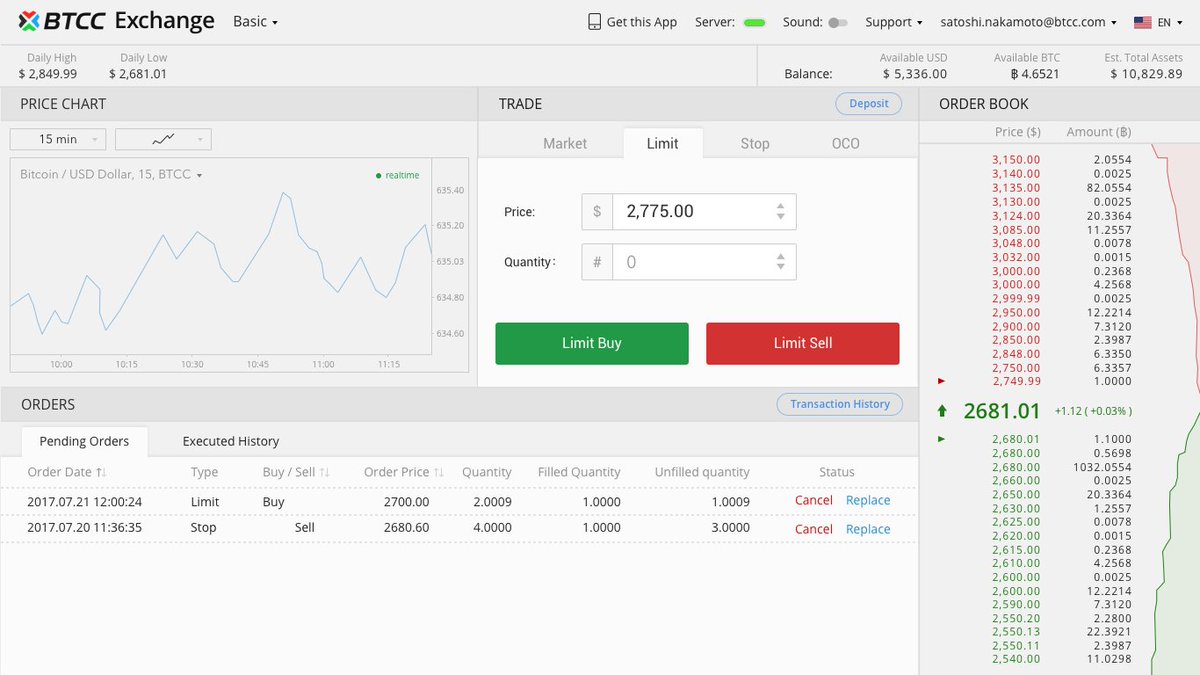The width and height of the screenshot is (1200, 675).
Task: Click the green up arrow beside 2681.01
Action: tap(942, 410)
